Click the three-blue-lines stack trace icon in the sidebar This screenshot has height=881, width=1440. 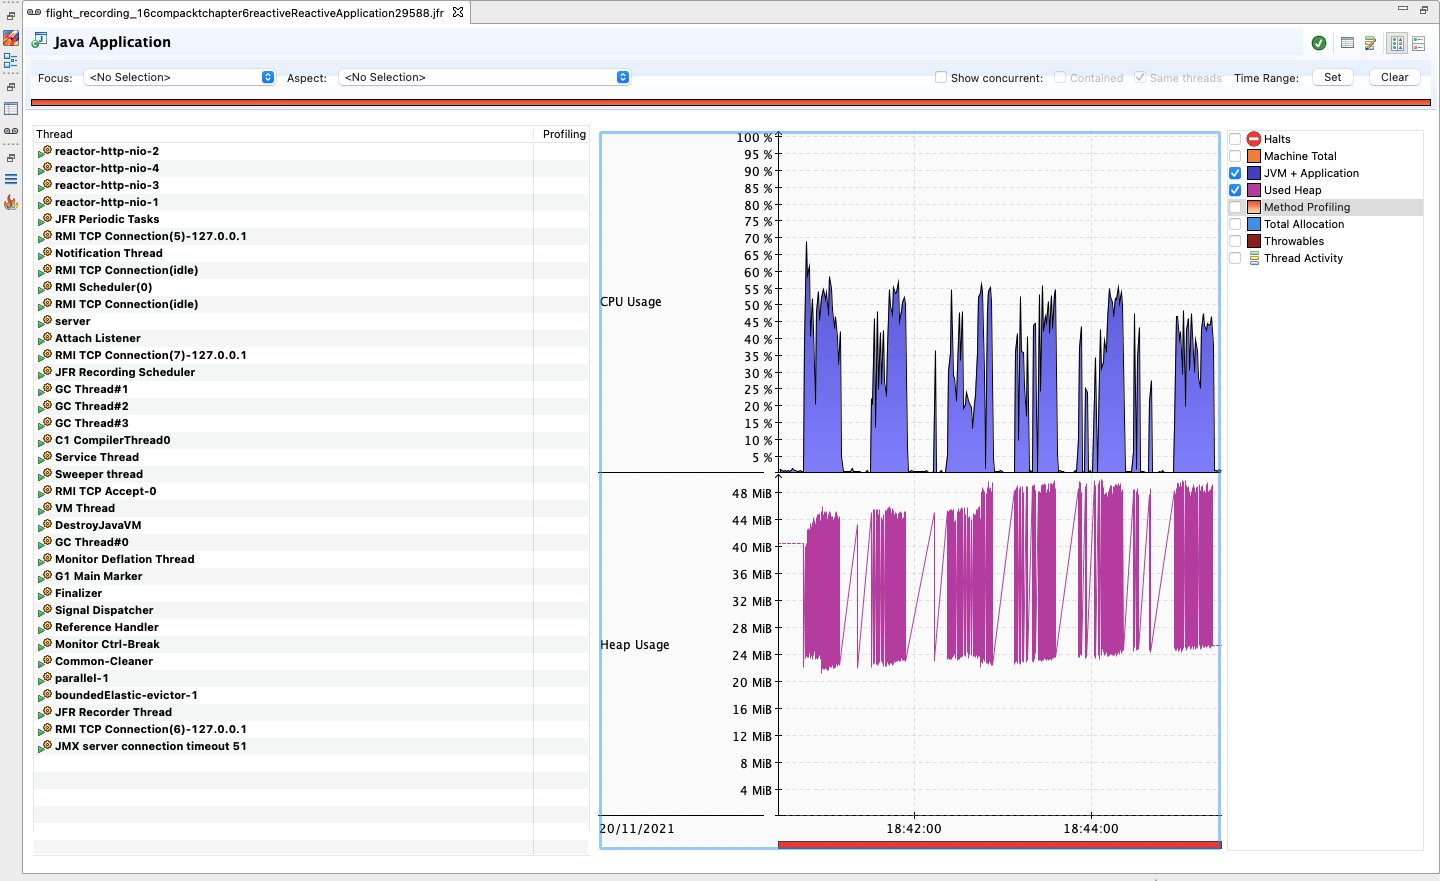pos(11,180)
